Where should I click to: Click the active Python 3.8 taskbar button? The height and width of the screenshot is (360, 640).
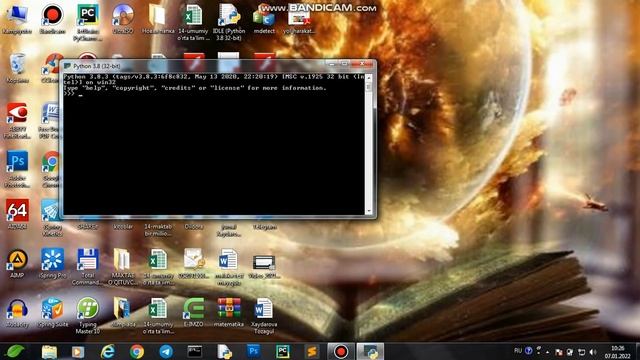pyautogui.click(x=370, y=352)
